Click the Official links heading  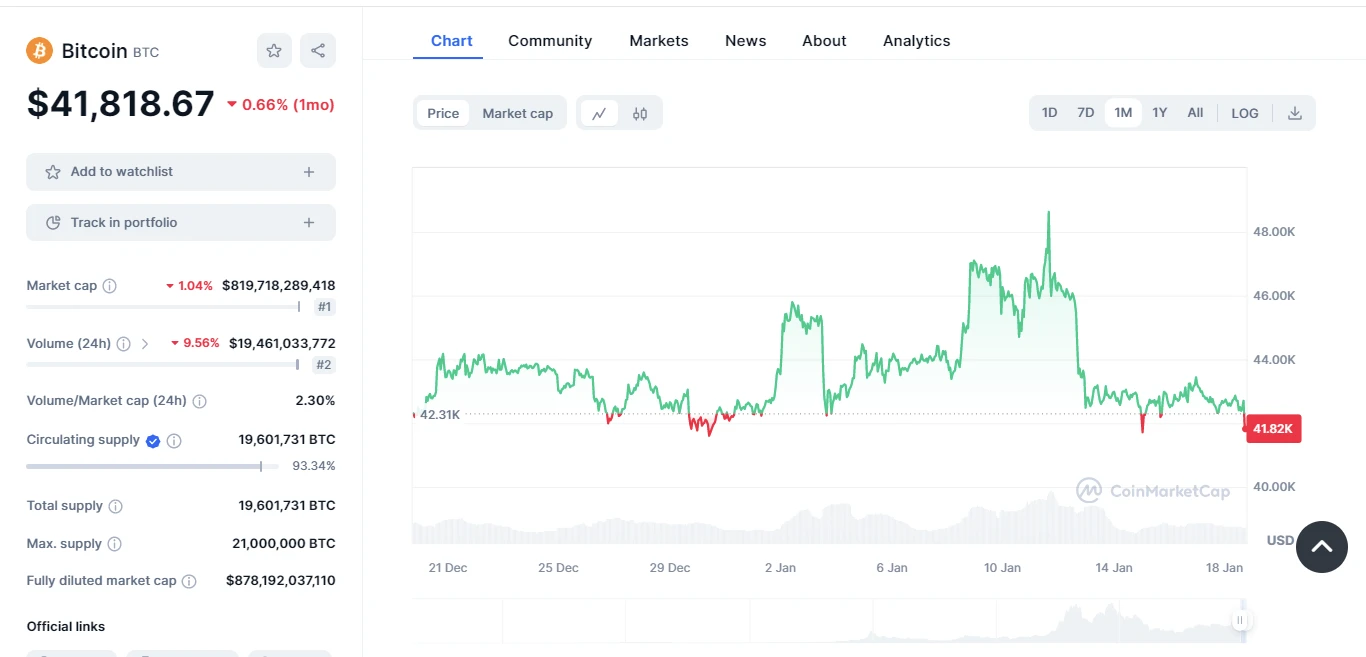click(x=66, y=627)
